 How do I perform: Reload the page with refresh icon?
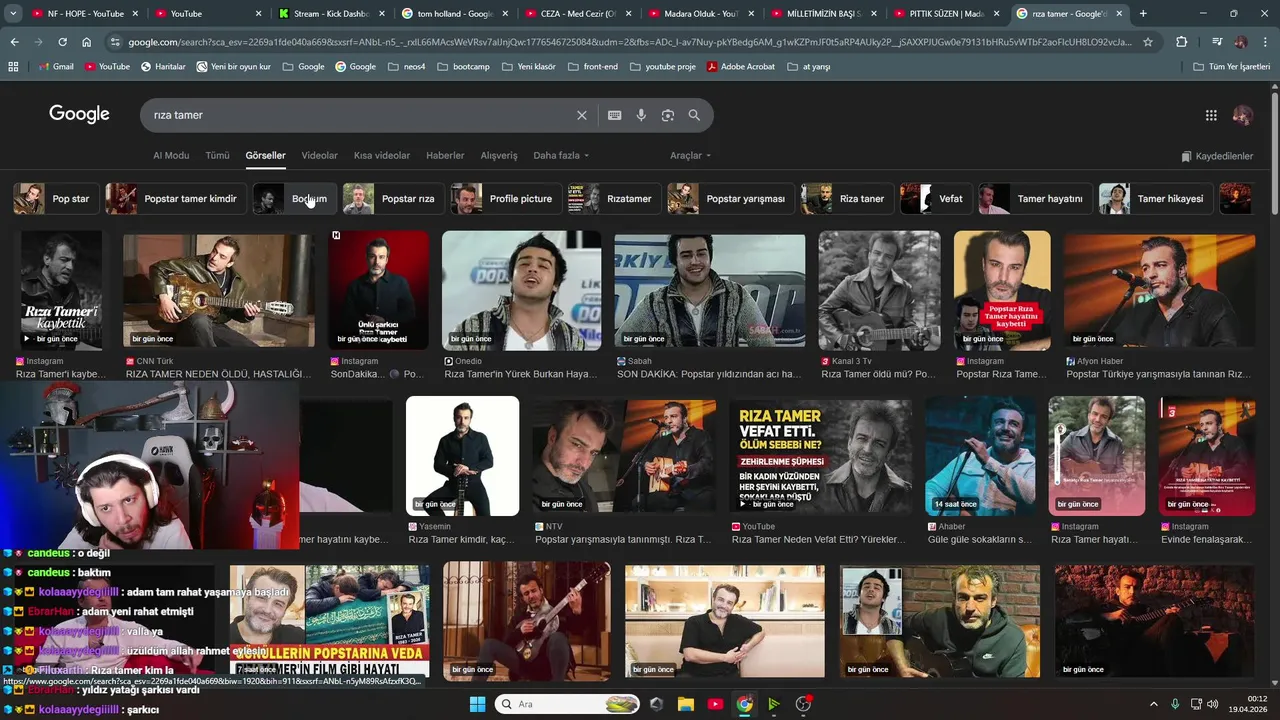point(62,42)
